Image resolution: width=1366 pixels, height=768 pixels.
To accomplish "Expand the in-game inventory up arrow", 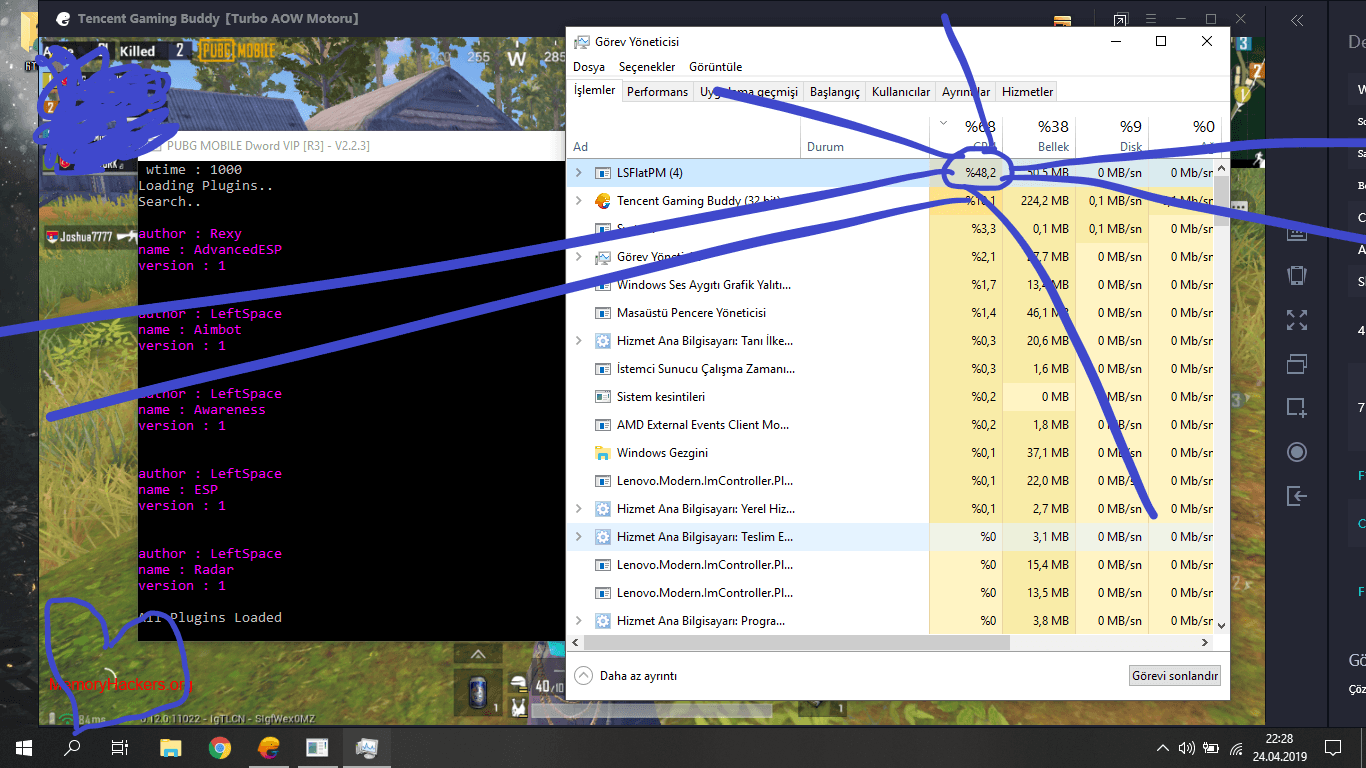I will pos(479,654).
